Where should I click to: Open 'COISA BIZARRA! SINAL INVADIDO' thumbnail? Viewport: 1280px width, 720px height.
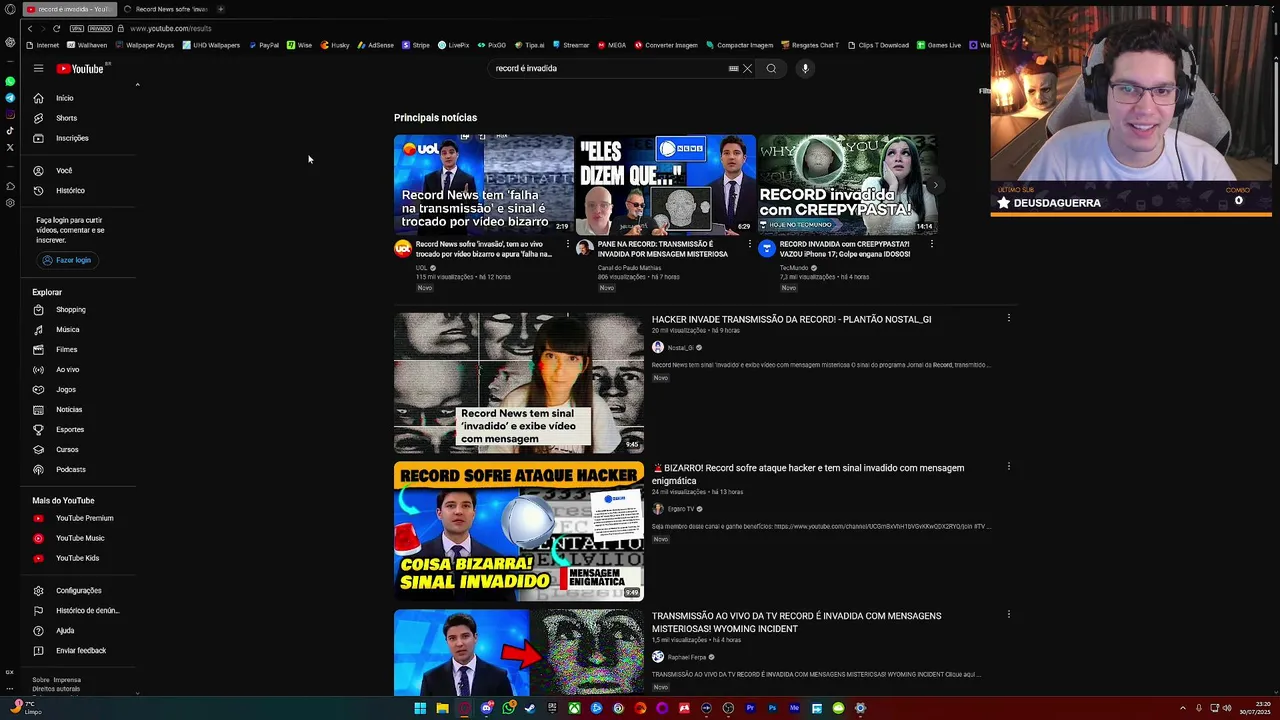tap(519, 531)
